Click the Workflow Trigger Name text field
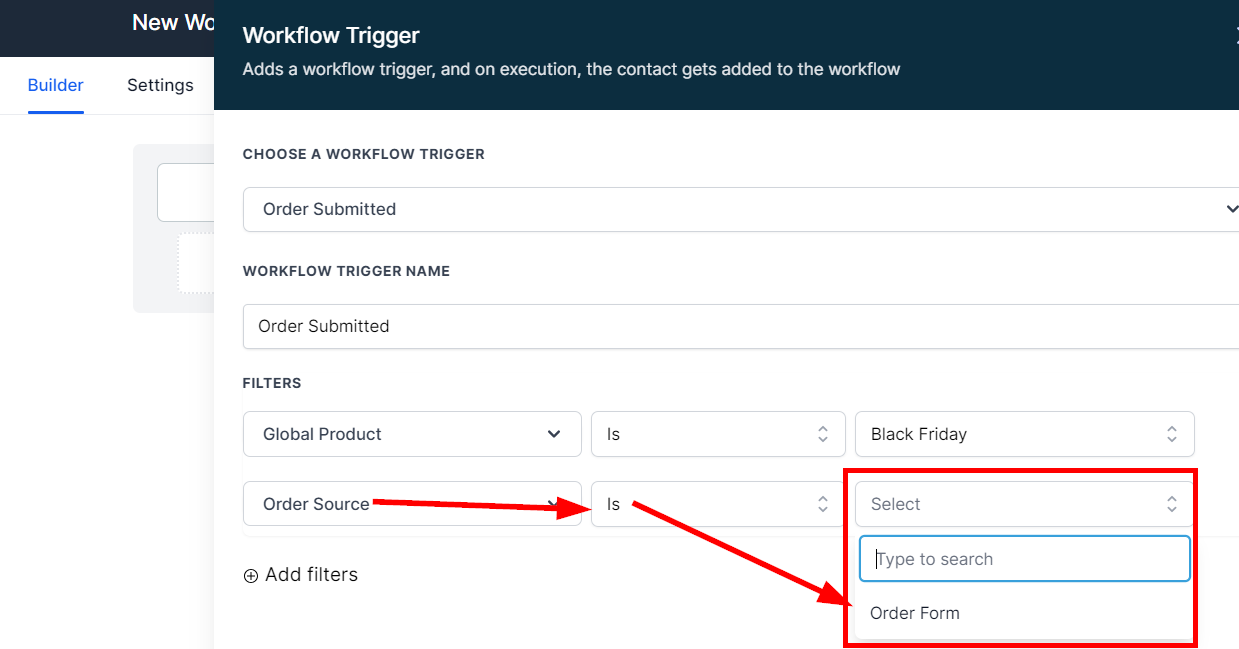This screenshot has height=649, width=1239. [x=740, y=326]
